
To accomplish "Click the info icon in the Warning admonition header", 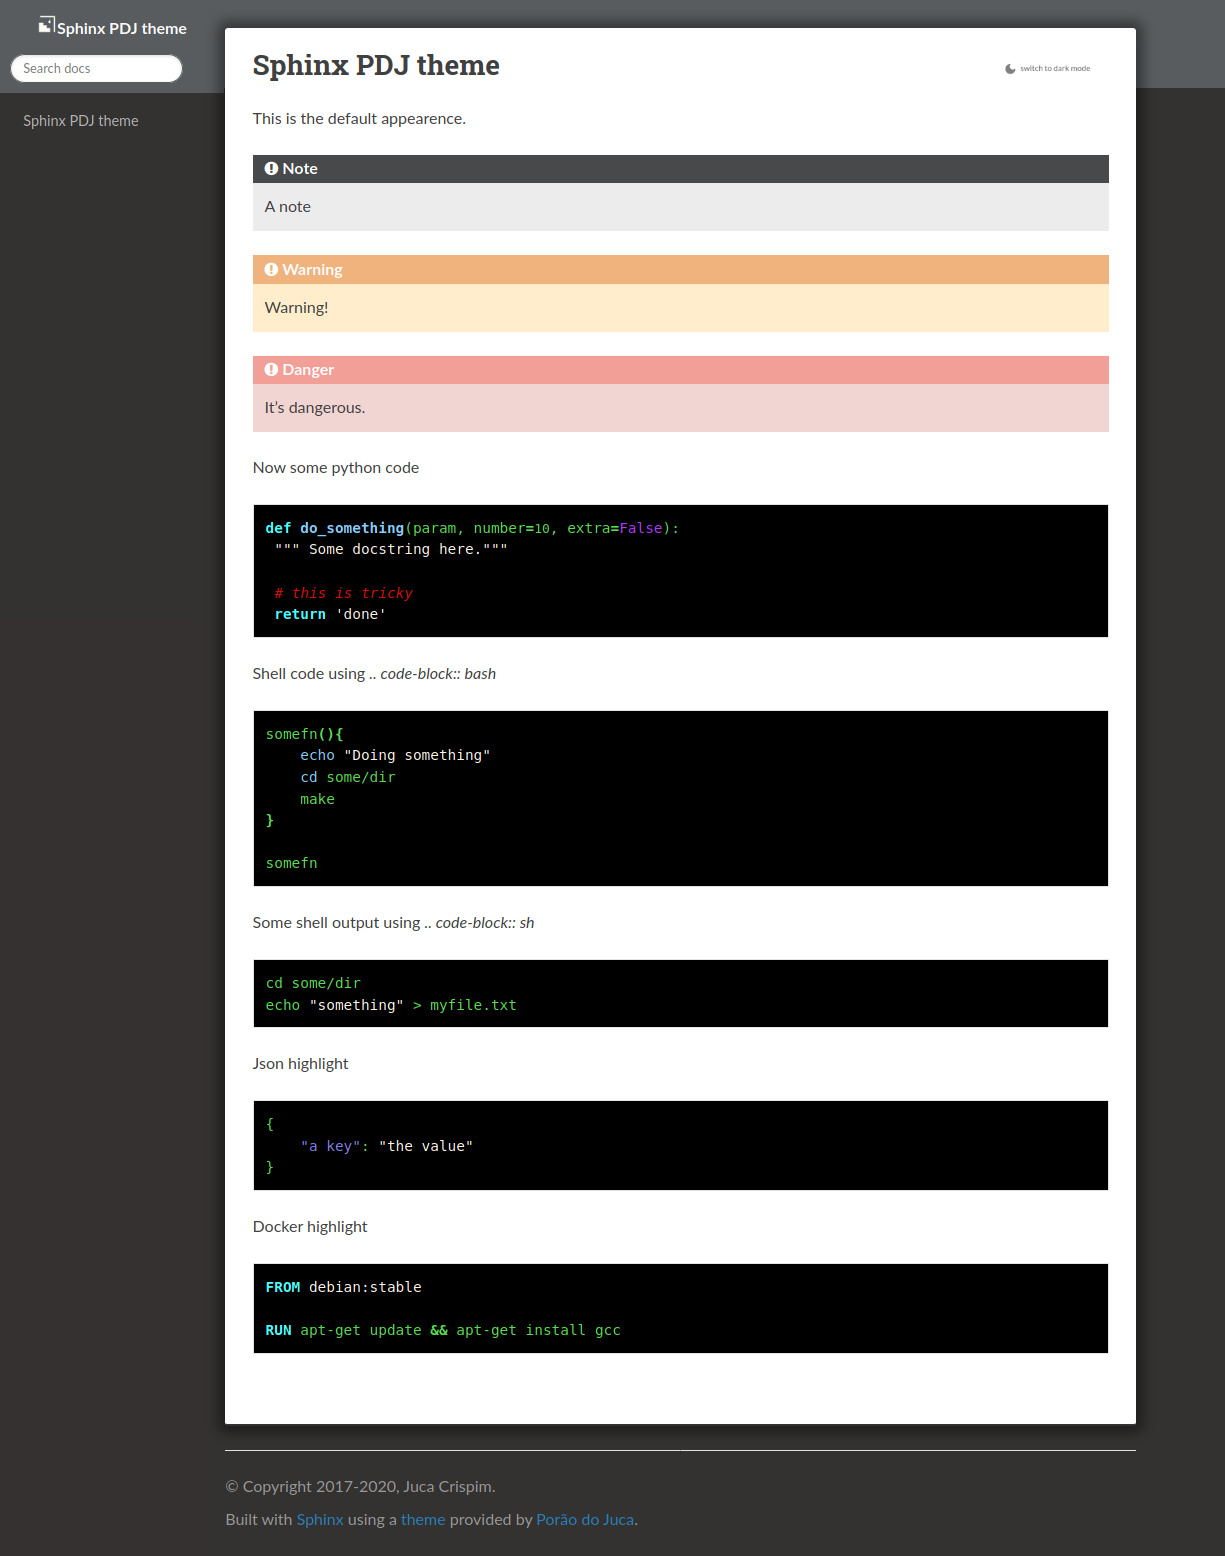I will pos(271,269).
